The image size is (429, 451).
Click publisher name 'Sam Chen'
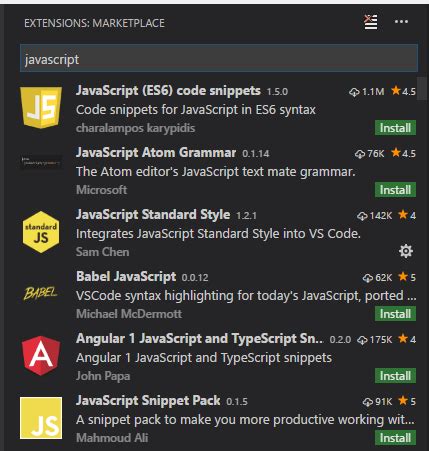click(102, 252)
